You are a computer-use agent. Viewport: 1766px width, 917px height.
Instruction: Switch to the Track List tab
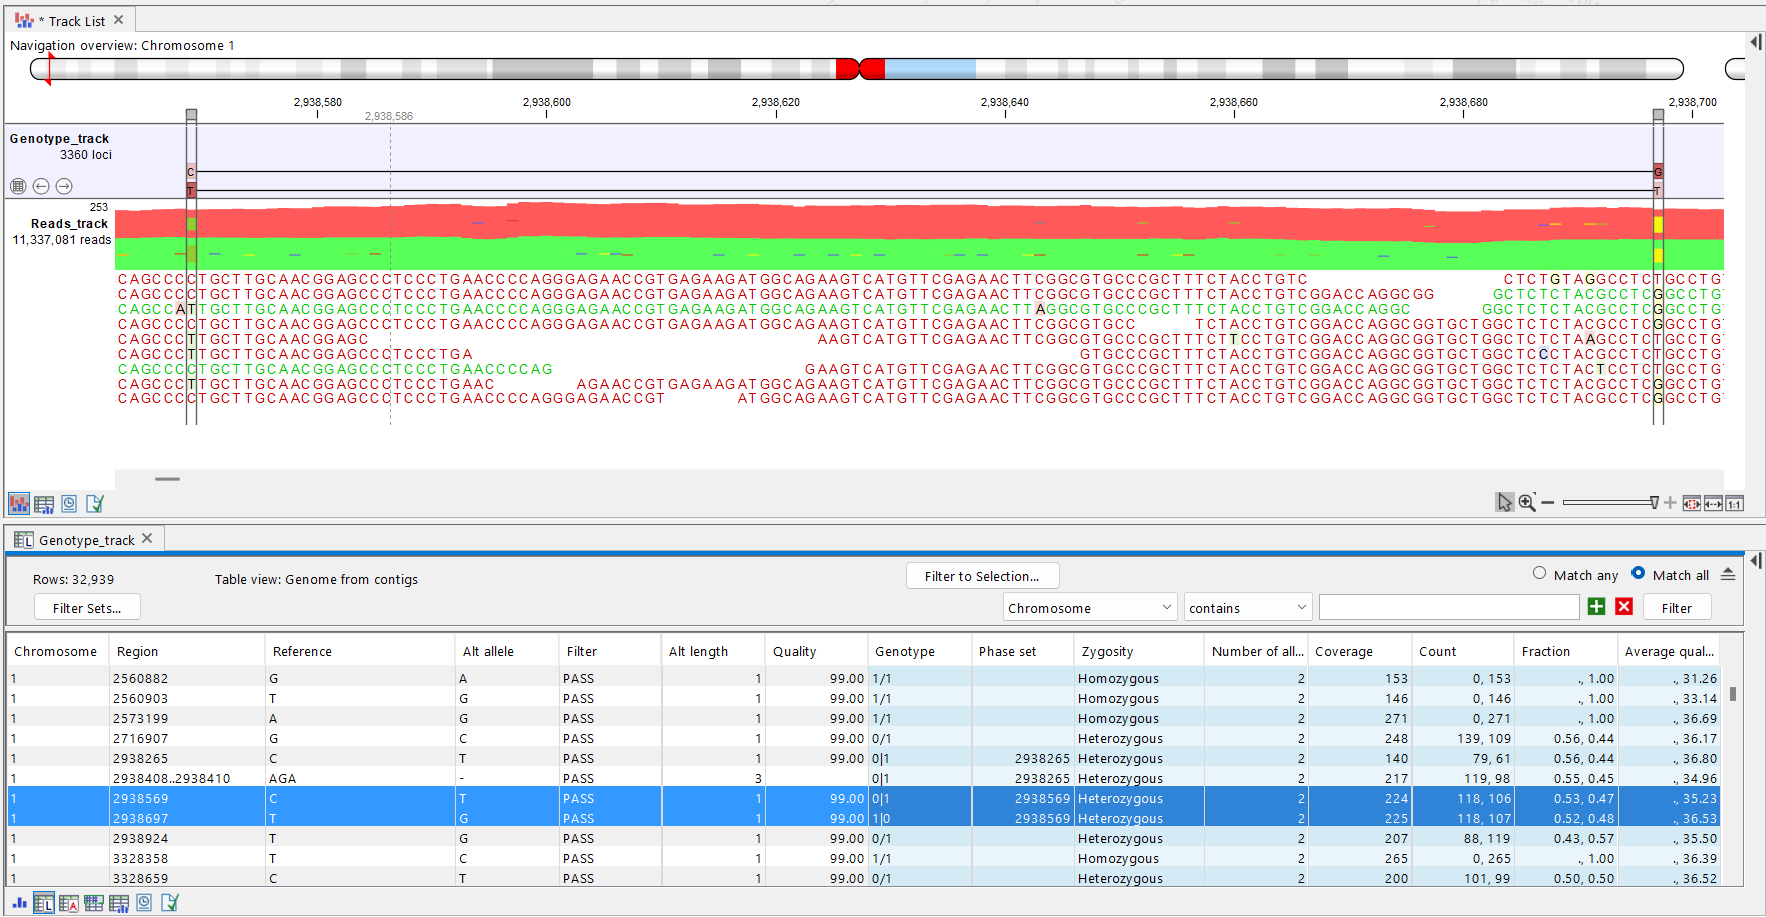[76, 21]
